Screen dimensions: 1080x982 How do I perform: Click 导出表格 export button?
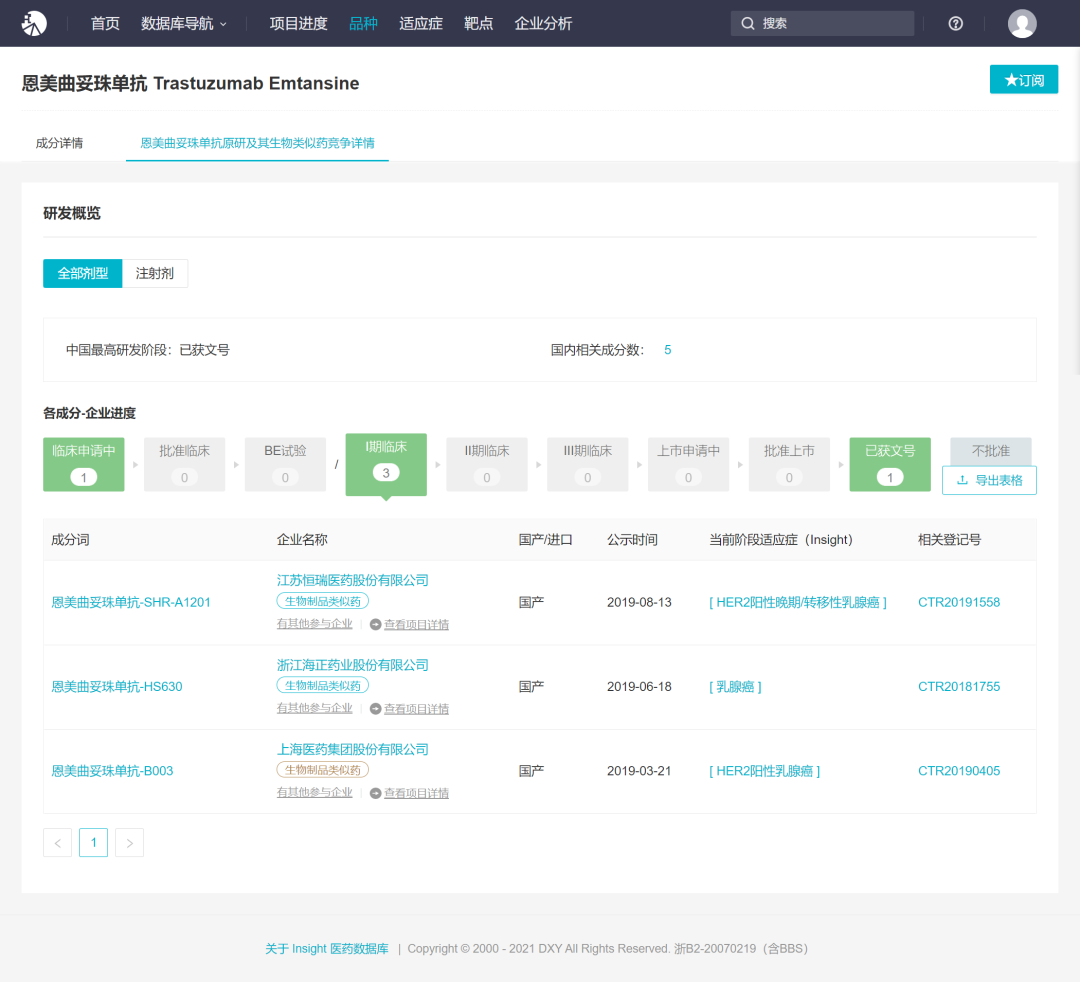(x=989, y=480)
